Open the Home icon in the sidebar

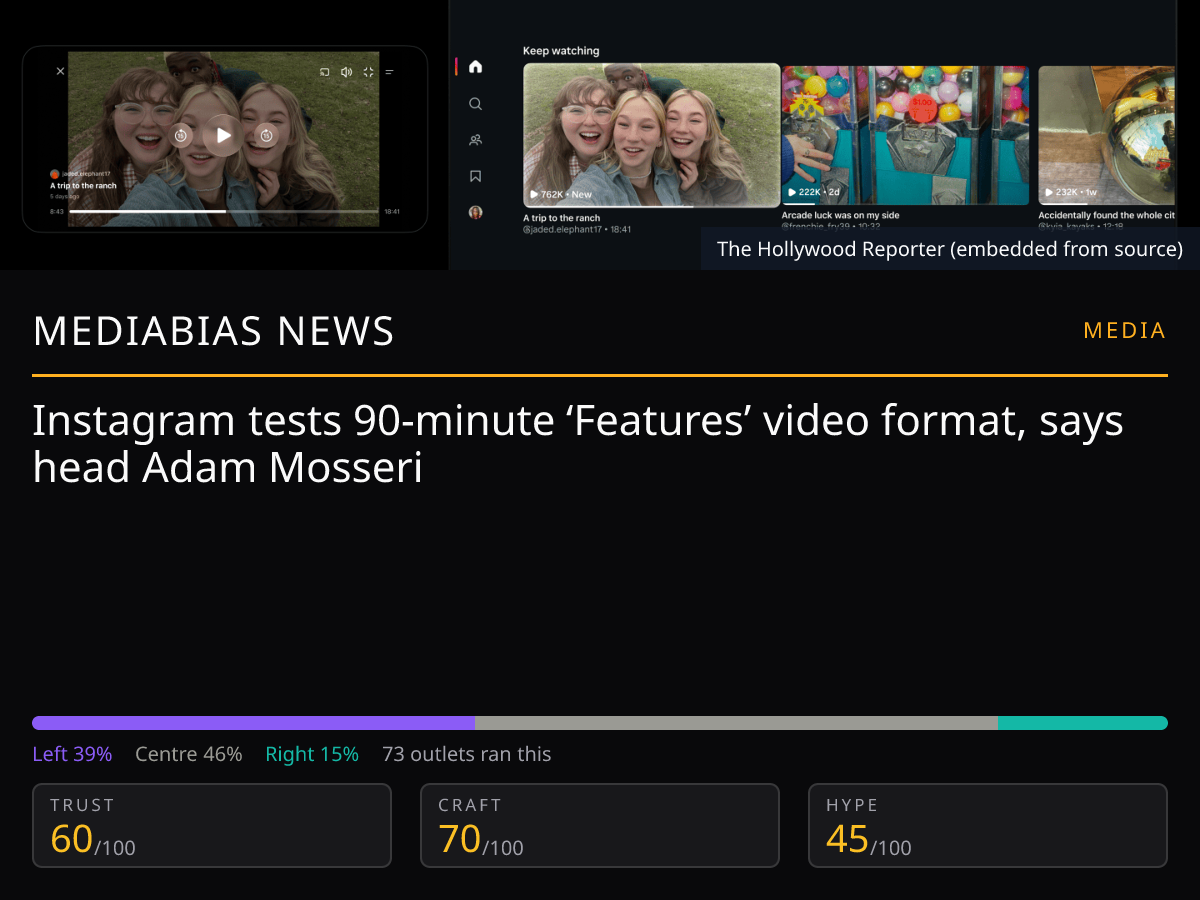point(475,67)
